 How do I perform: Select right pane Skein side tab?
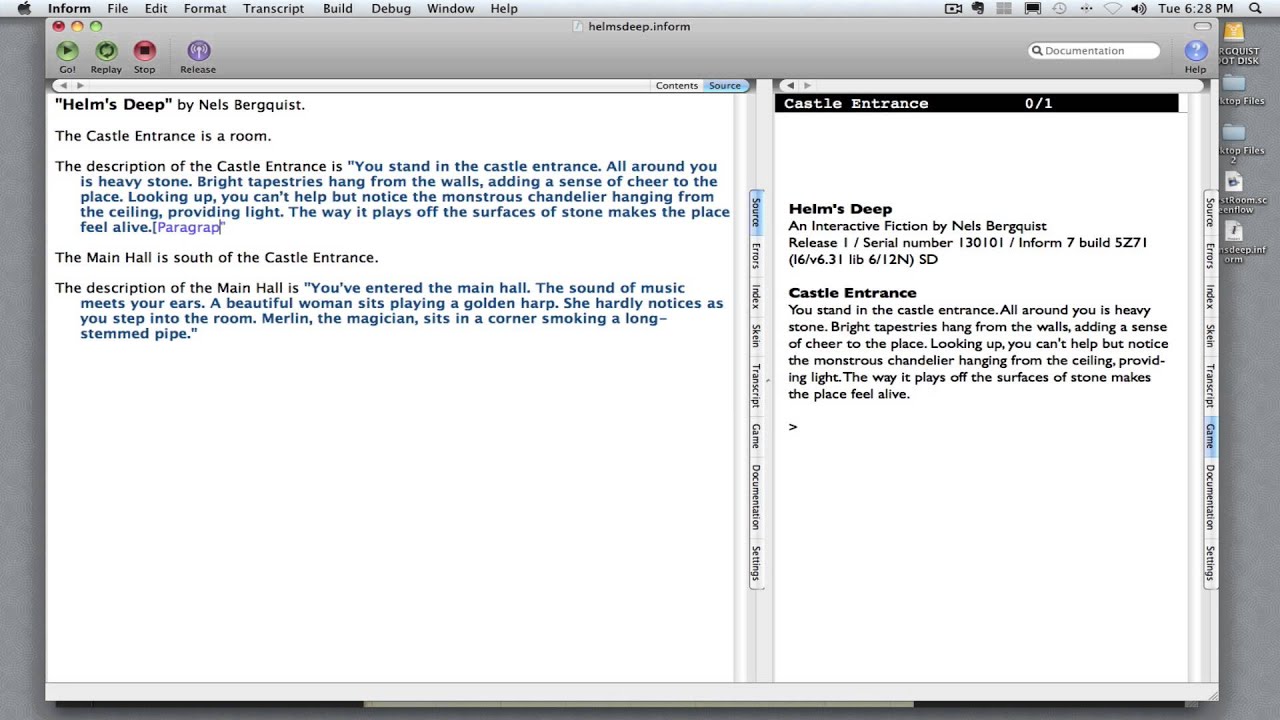[x=1210, y=336]
